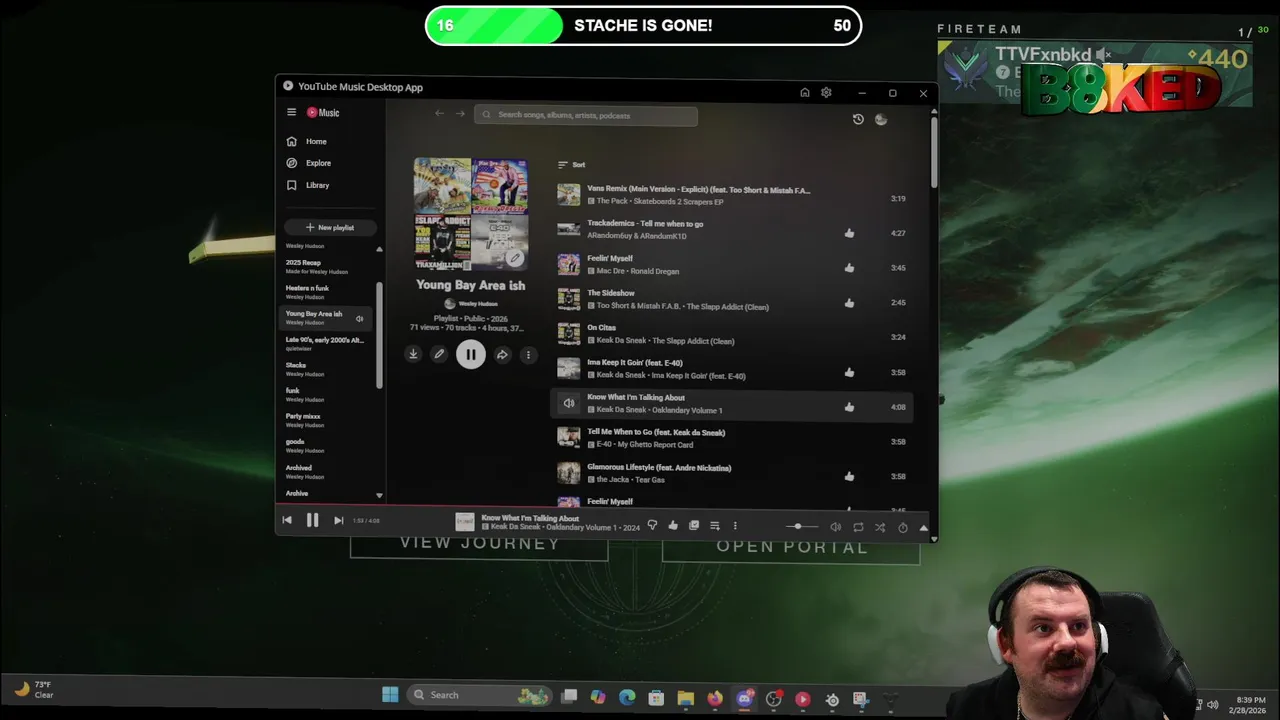Viewport: 1280px width, 720px height.
Task: Dislike the currently playing song
Action: click(652, 525)
